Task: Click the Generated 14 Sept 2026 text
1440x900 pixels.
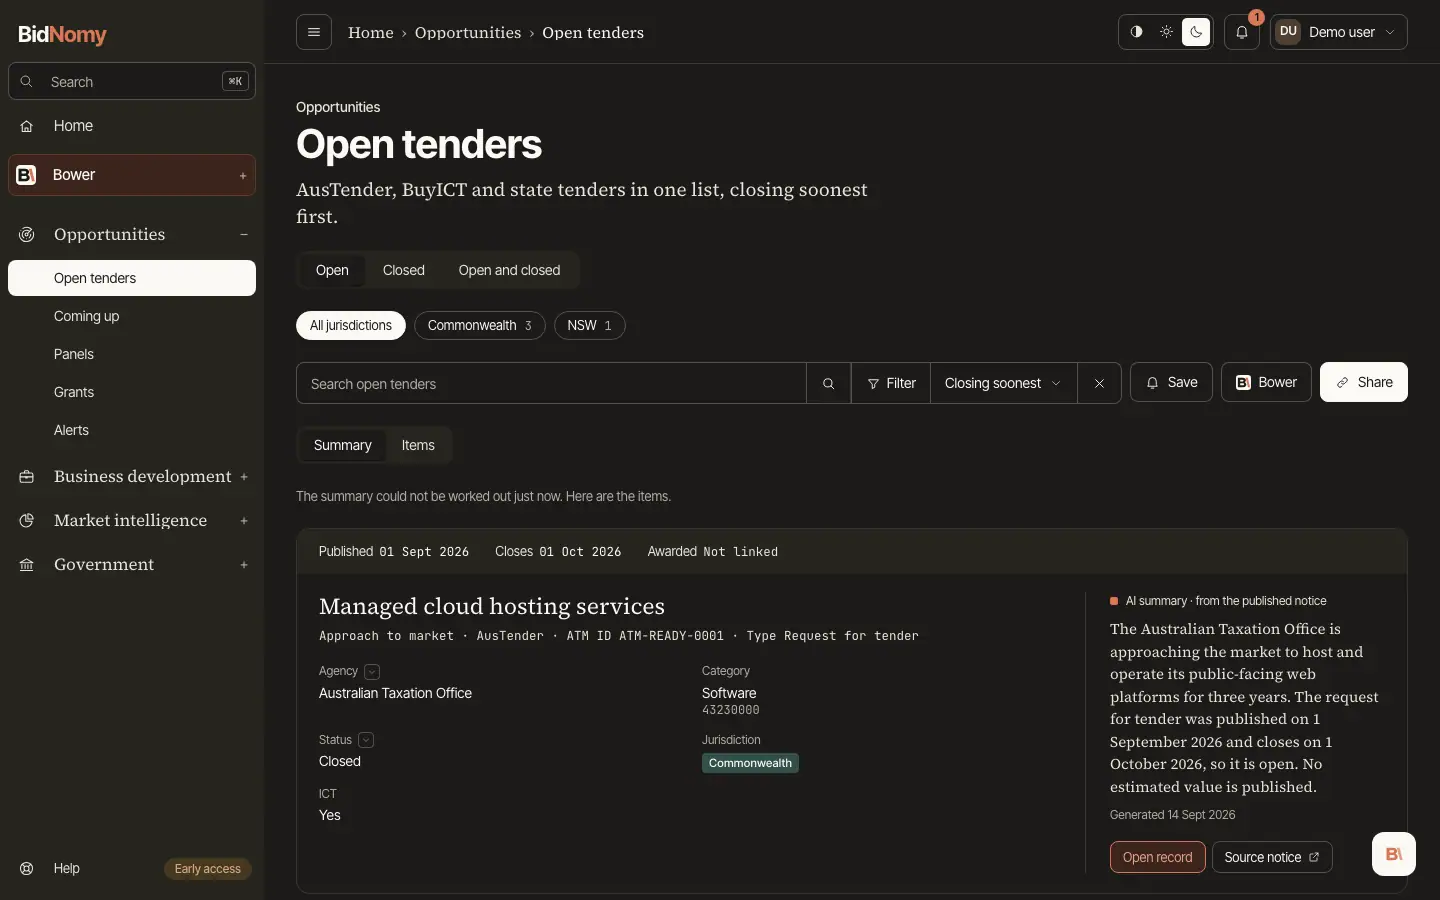Action: click(1172, 815)
